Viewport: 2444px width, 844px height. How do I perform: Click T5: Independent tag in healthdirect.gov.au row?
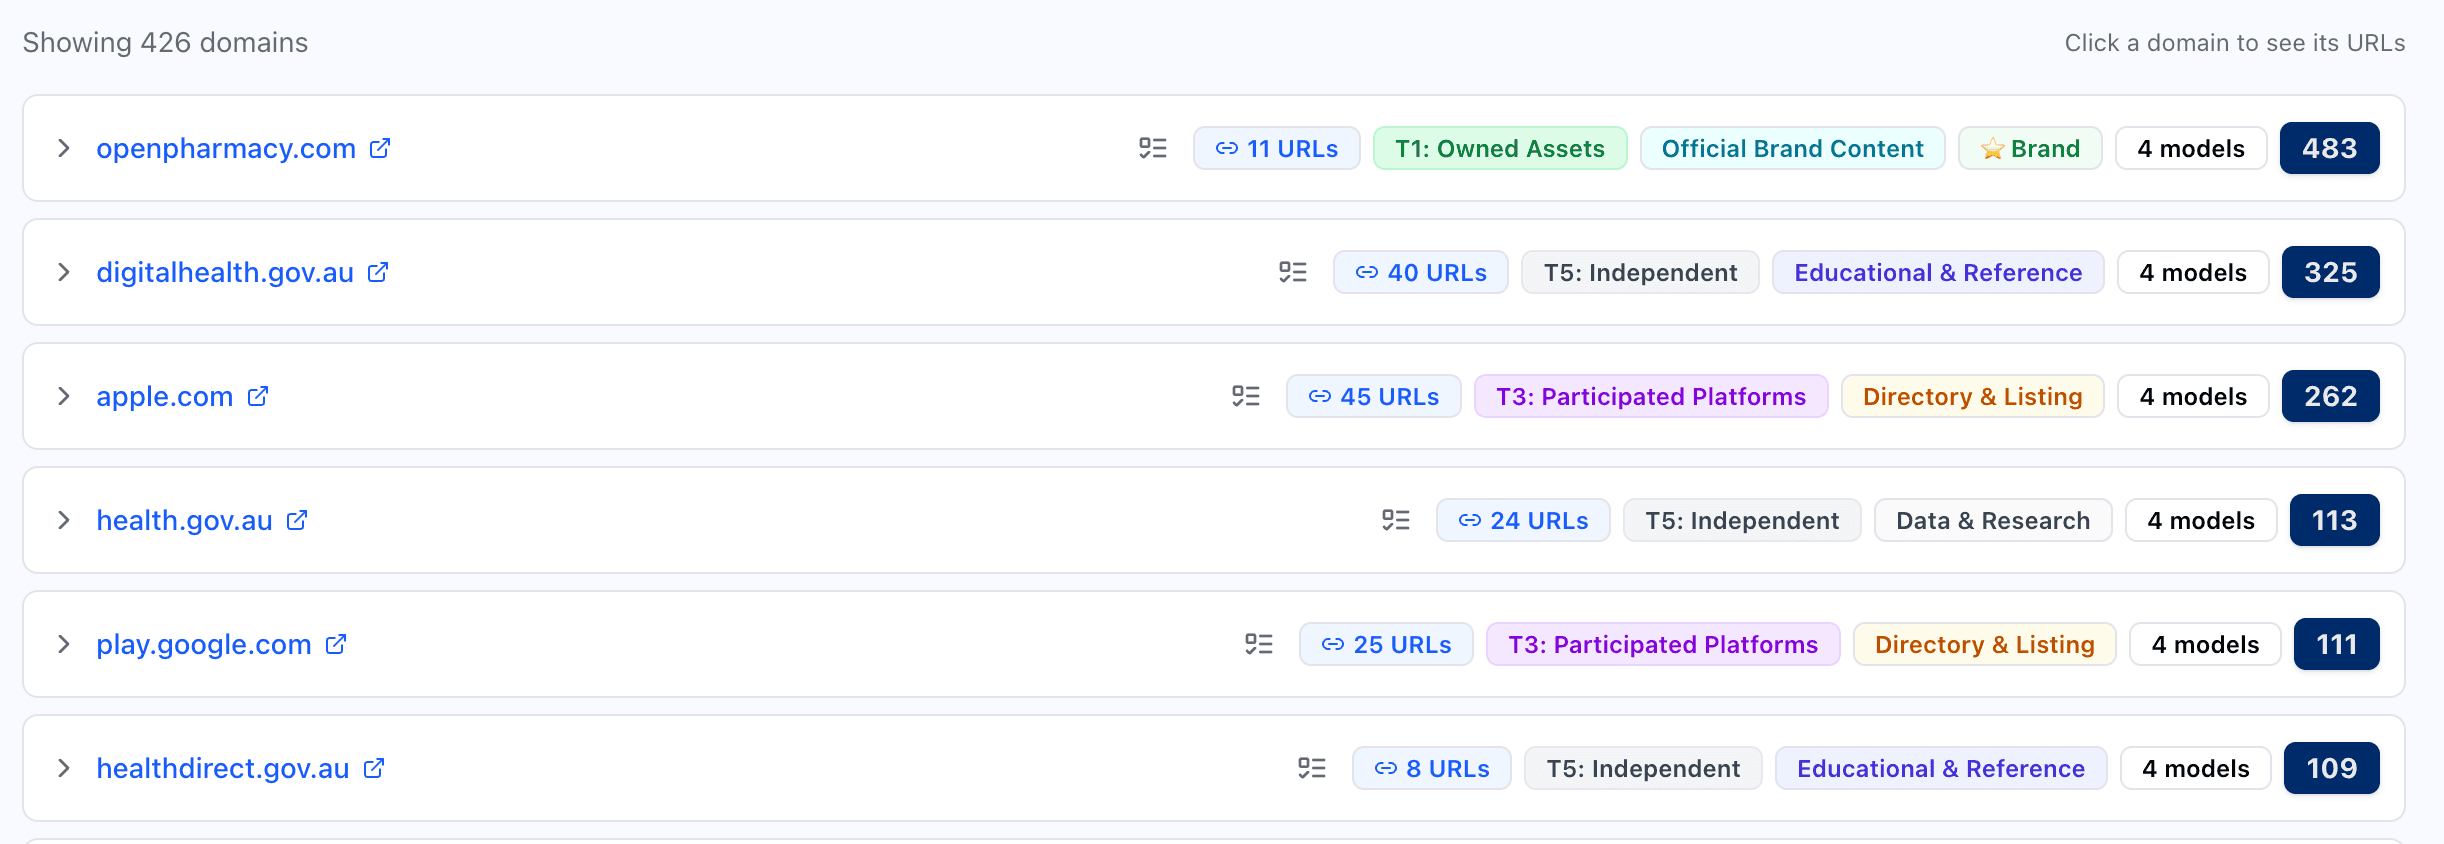click(x=1643, y=768)
